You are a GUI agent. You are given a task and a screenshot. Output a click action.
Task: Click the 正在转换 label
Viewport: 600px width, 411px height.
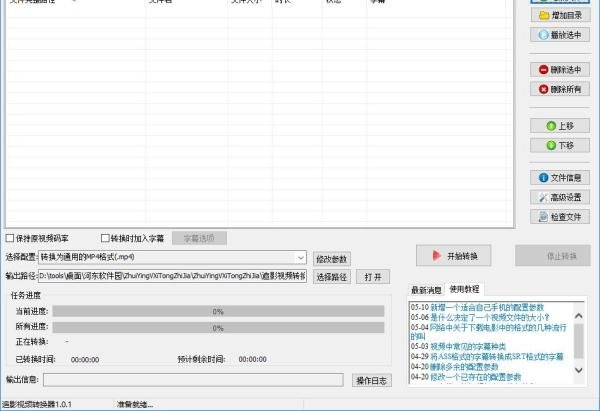pos(31,342)
